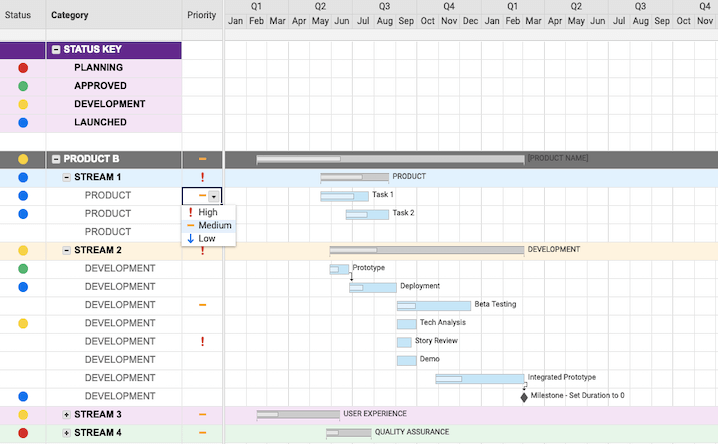Click the green status dot beside APPROVED

[x=23, y=86]
